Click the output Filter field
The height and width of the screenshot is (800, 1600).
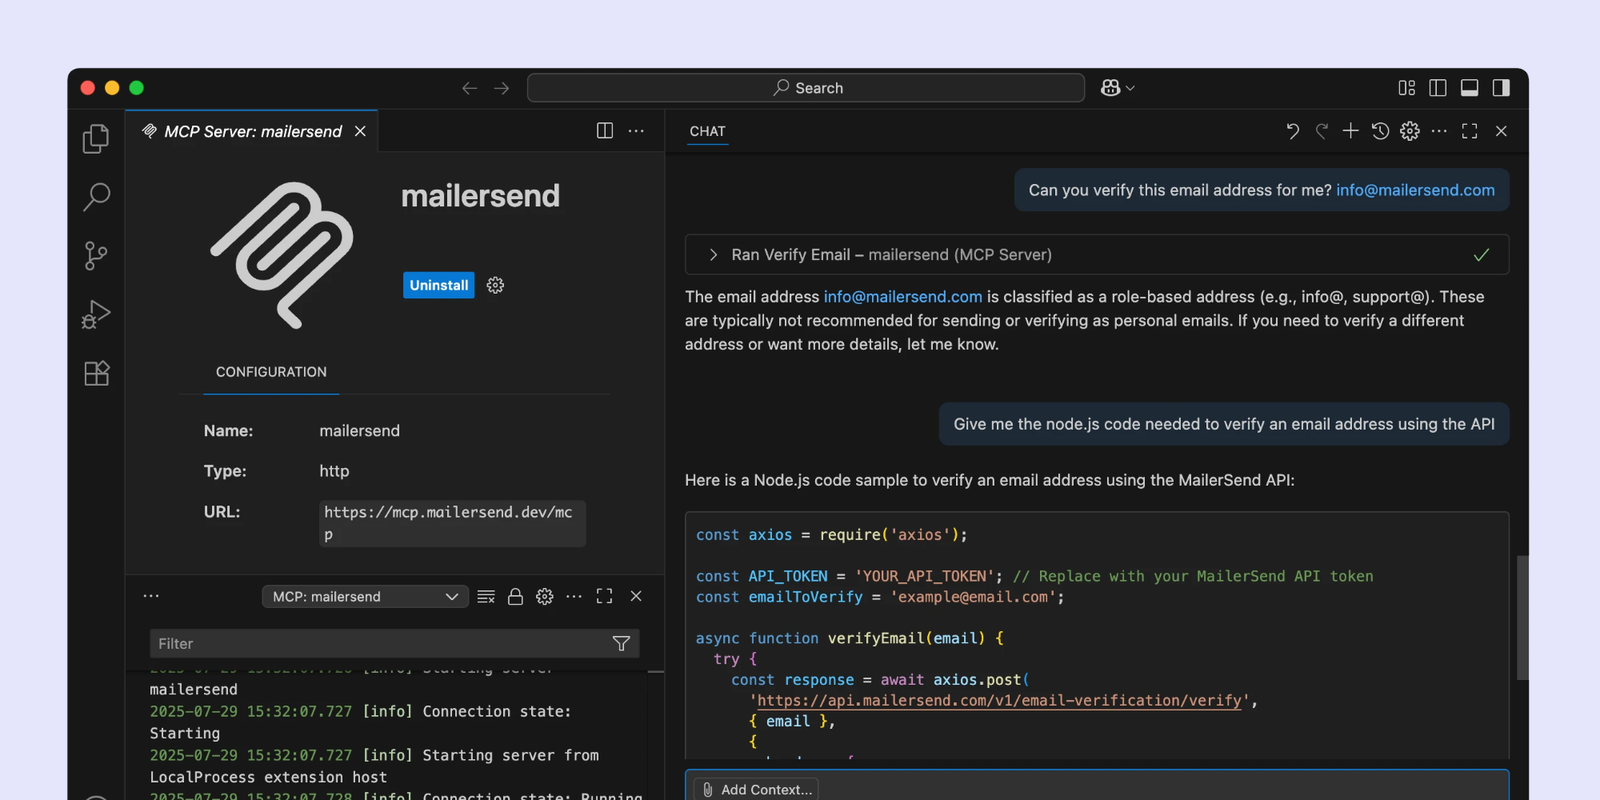coord(380,644)
